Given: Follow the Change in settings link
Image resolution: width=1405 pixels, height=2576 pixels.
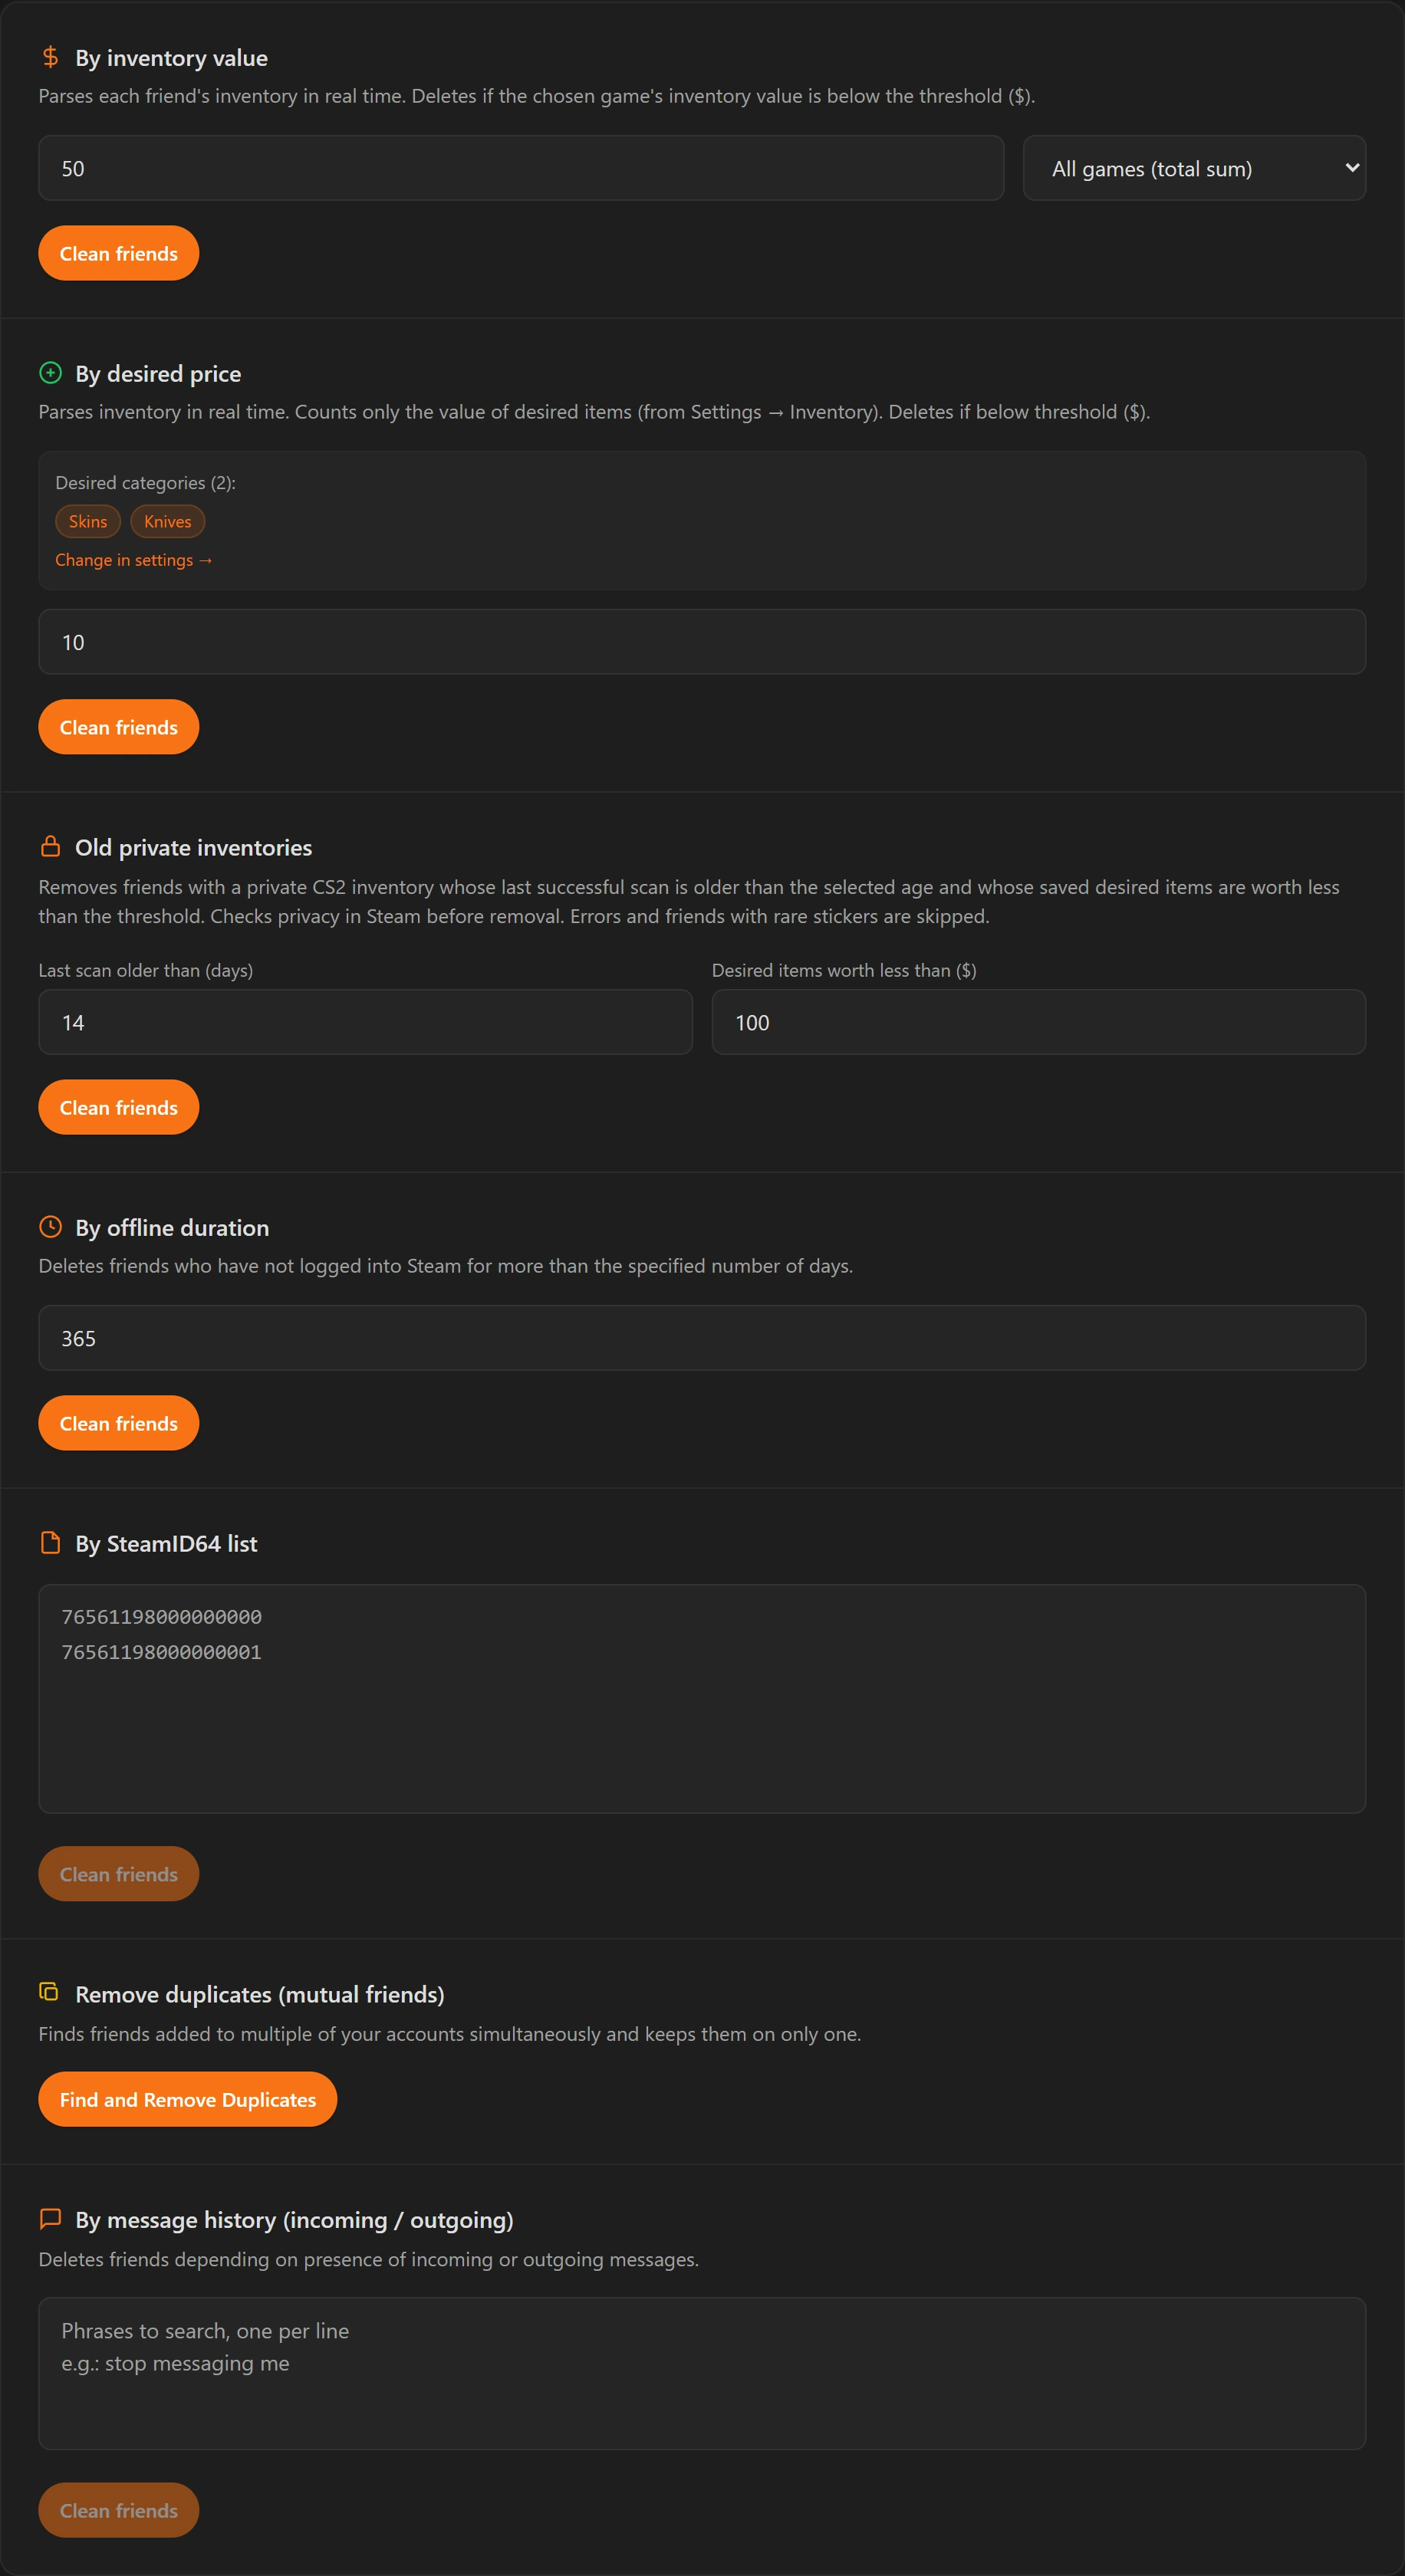Looking at the screenshot, I should [134, 560].
